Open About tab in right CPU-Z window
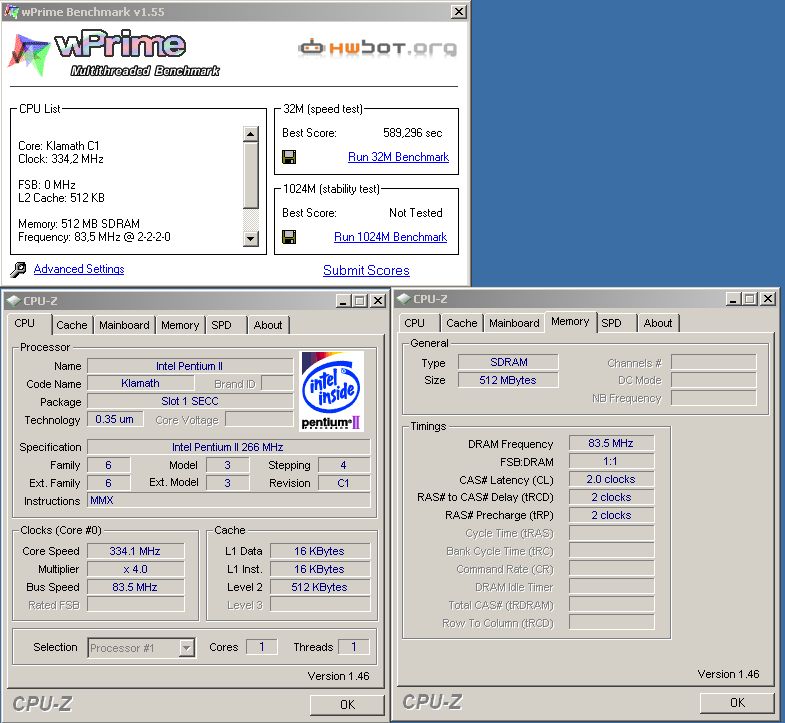This screenshot has width=785, height=723. pyautogui.click(x=658, y=323)
